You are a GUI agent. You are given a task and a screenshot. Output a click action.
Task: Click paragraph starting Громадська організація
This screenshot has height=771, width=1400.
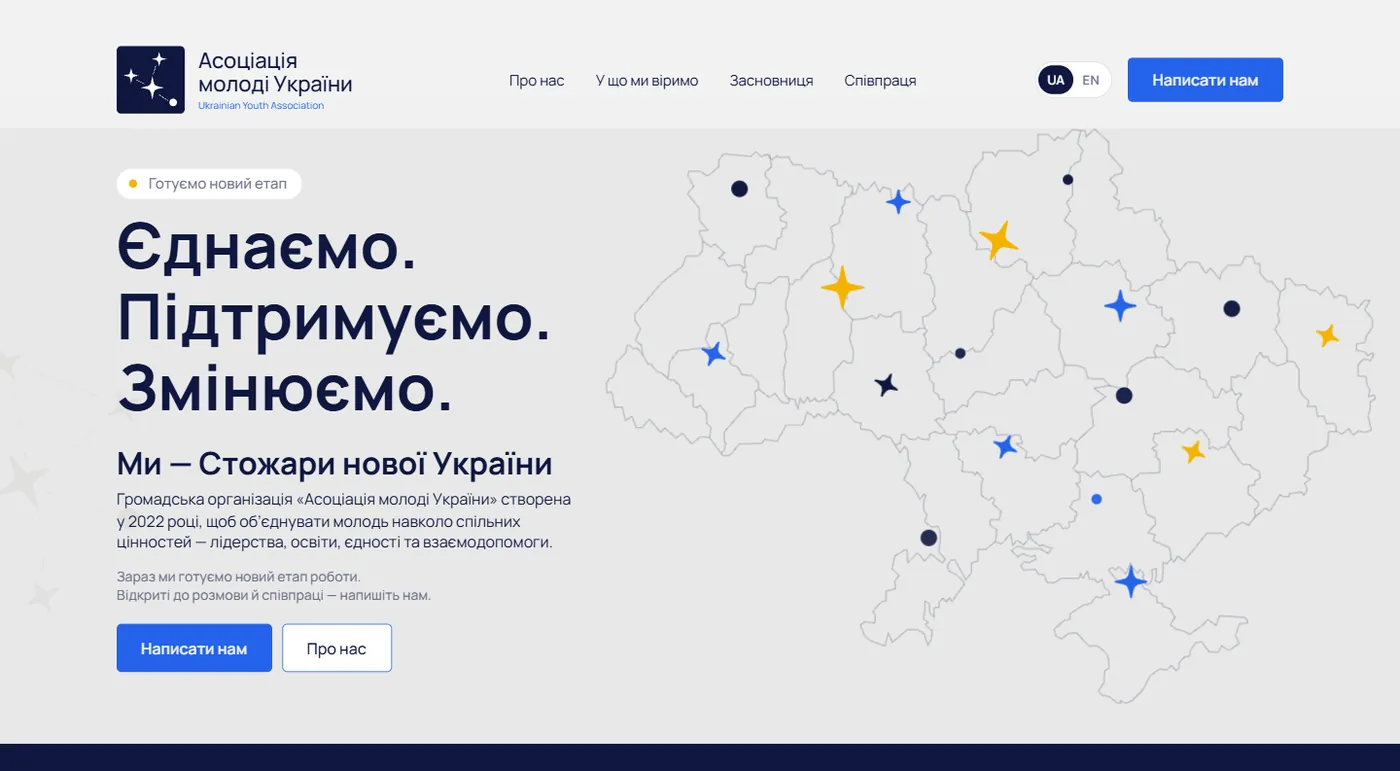point(344,520)
